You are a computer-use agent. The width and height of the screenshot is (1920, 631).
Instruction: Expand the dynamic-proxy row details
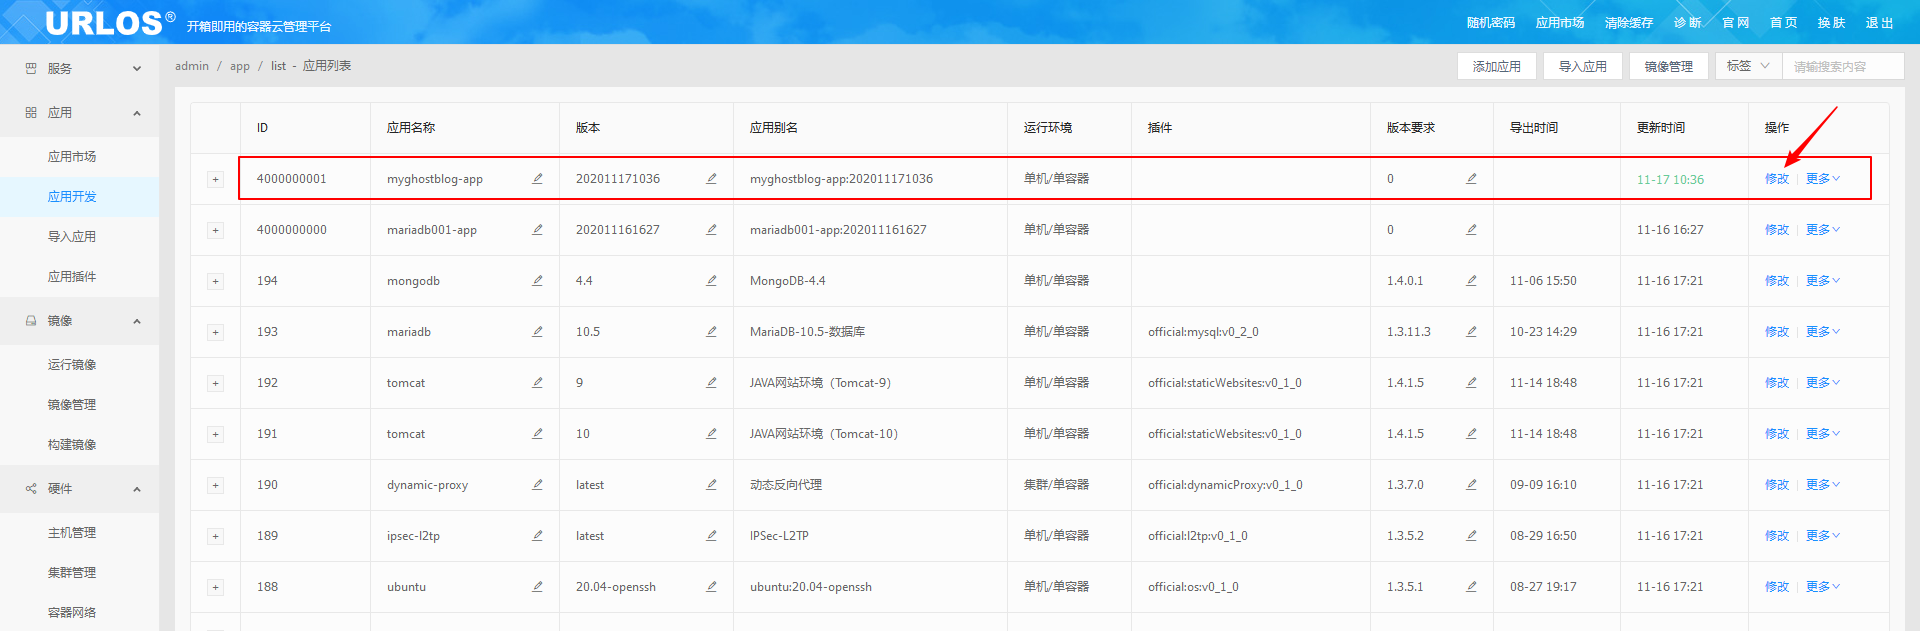(215, 486)
